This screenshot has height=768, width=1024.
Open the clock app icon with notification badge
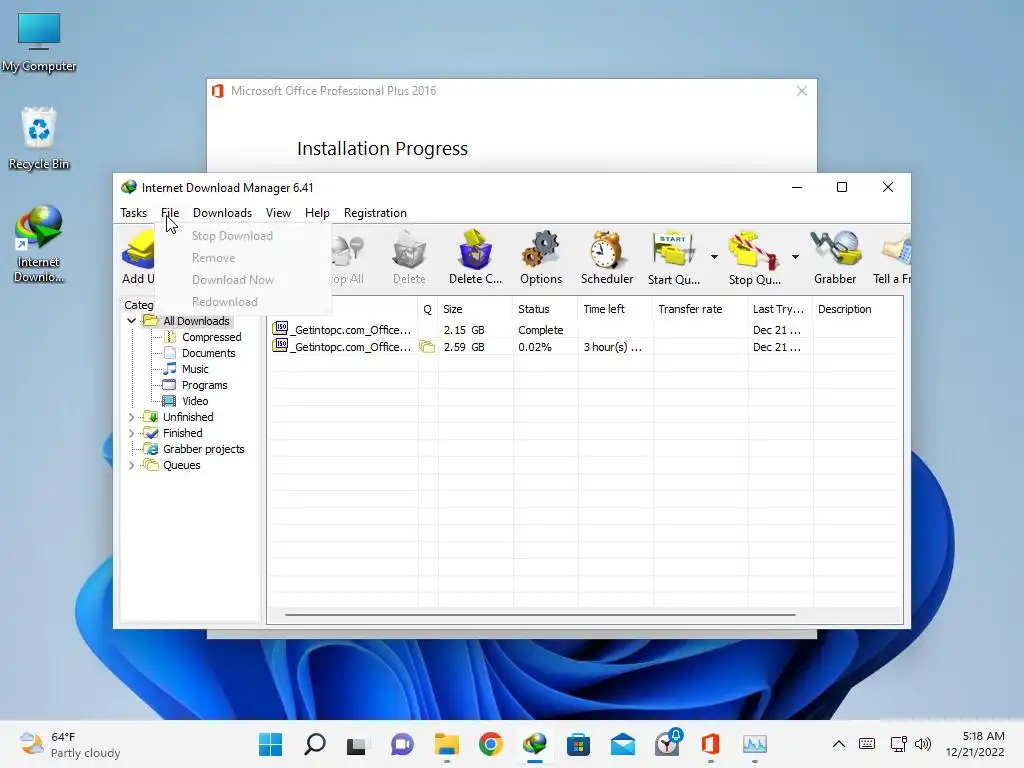click(x=667, y=743)
